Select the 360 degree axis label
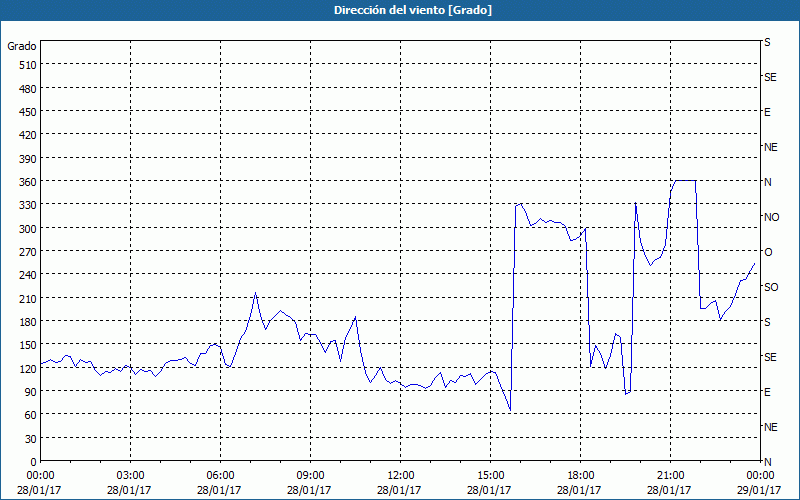The height and width of the screenshot is (500, 800). [x=28, y=182]
